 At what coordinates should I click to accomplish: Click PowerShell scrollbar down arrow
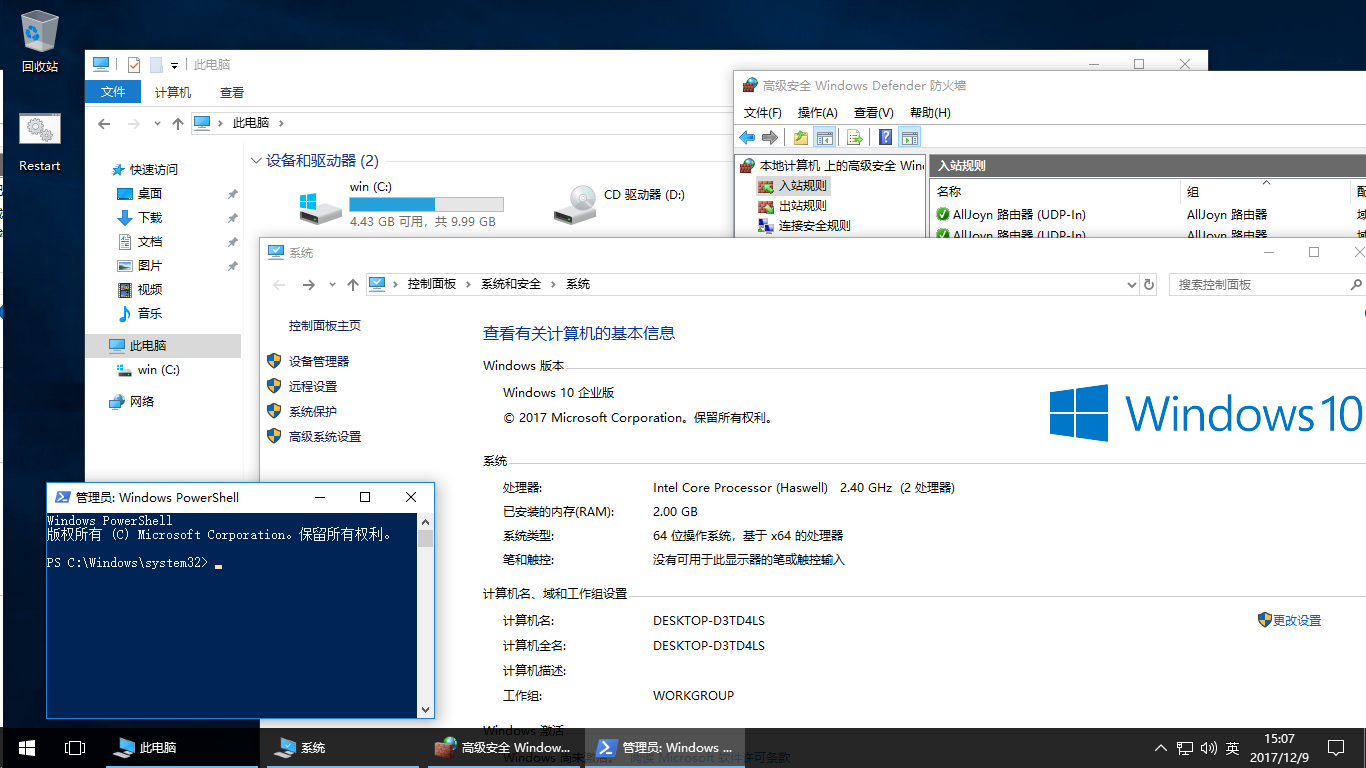pyautogui.click(x=426, y=709)
